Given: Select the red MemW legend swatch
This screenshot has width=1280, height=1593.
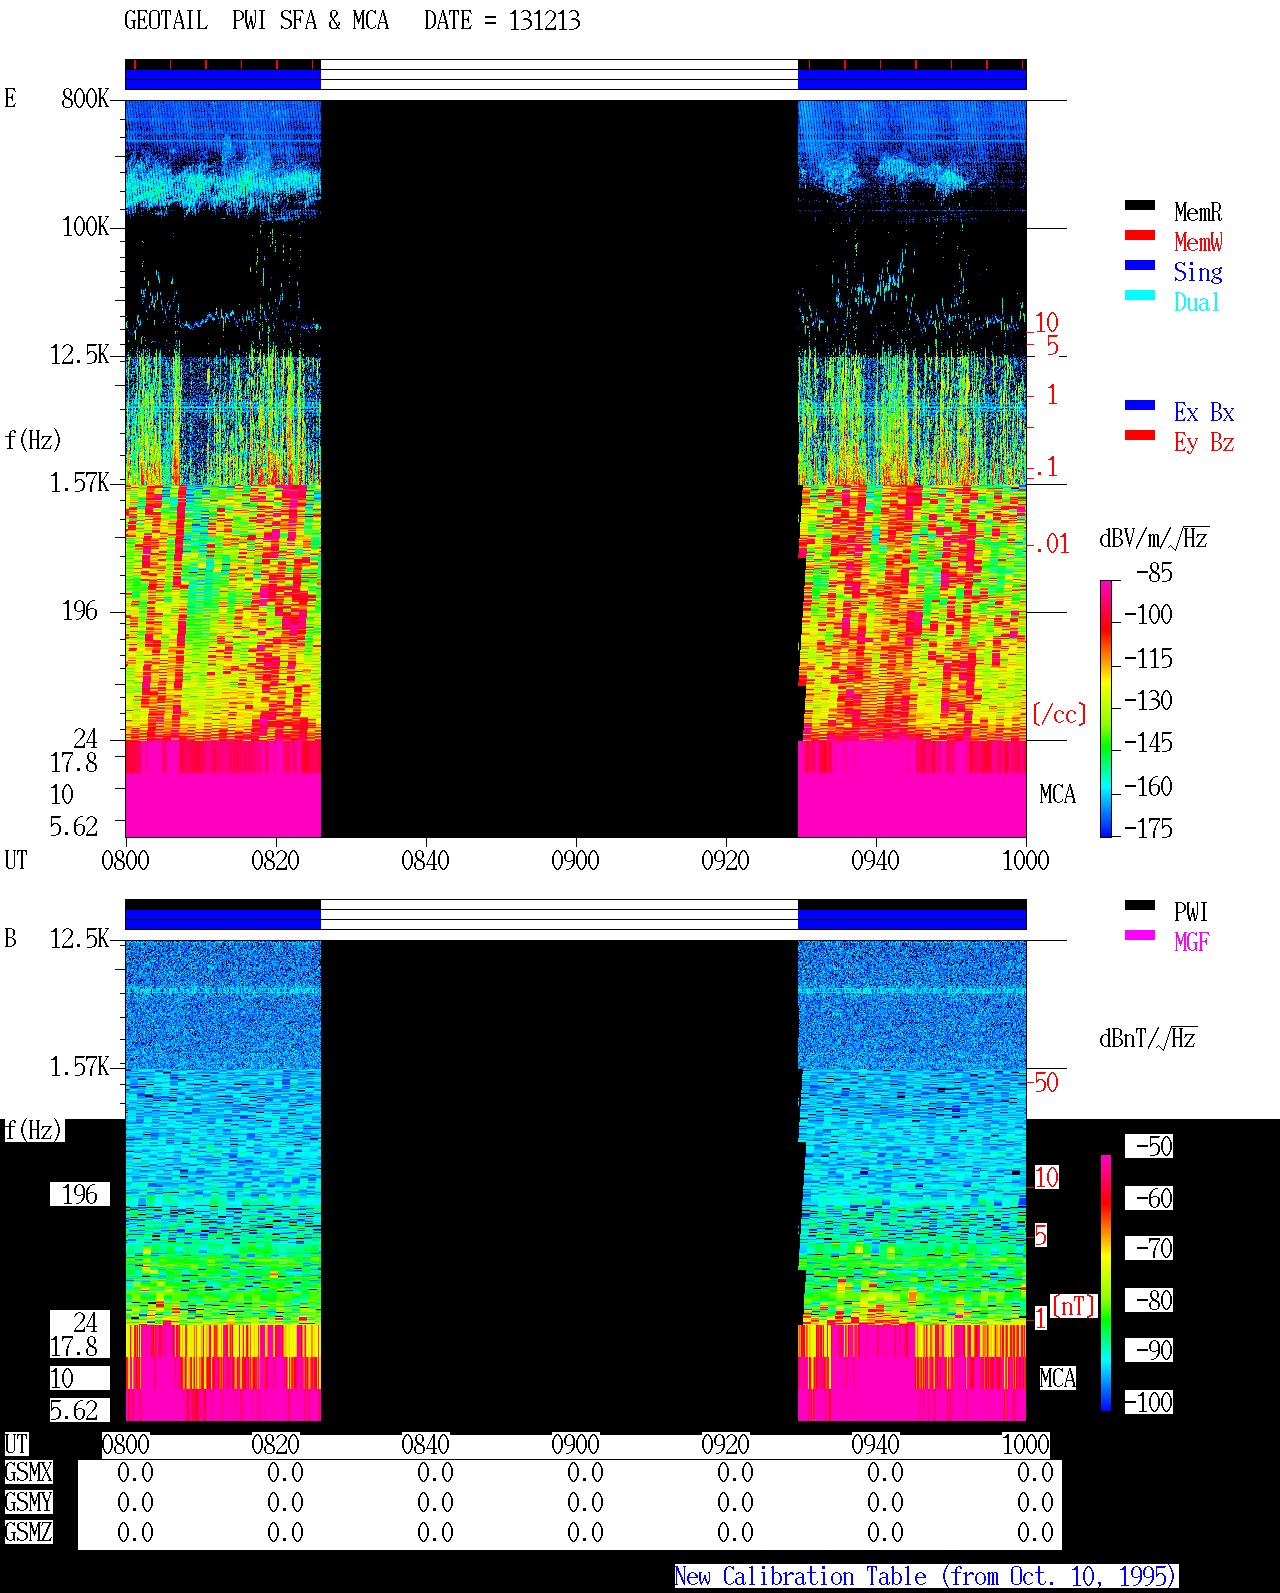Looking at the screenshot, I should click(x=1140, y=236).
